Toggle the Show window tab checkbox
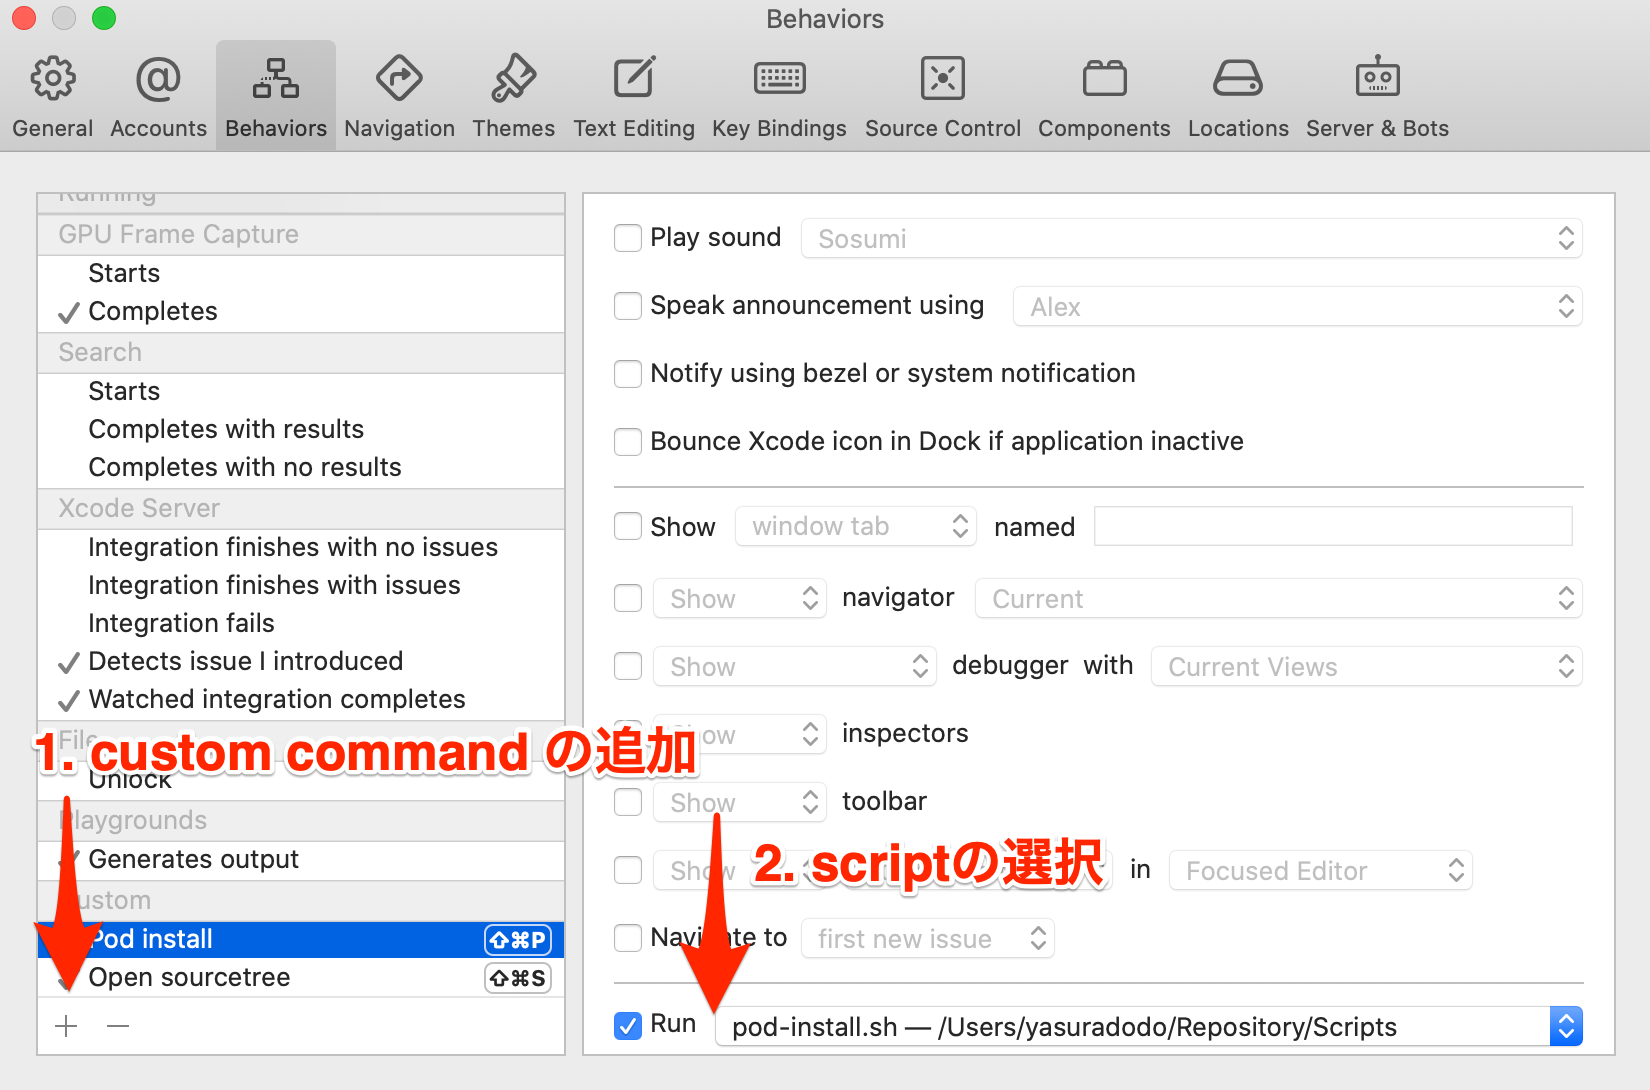 click(x=628, y=526)
